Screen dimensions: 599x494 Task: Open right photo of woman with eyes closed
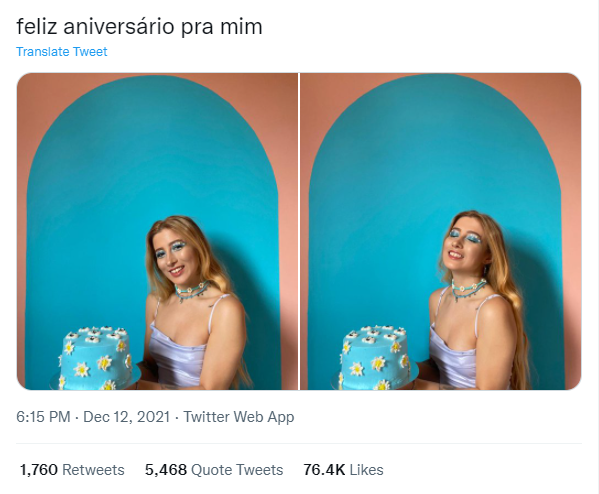(x=440, y=231)
